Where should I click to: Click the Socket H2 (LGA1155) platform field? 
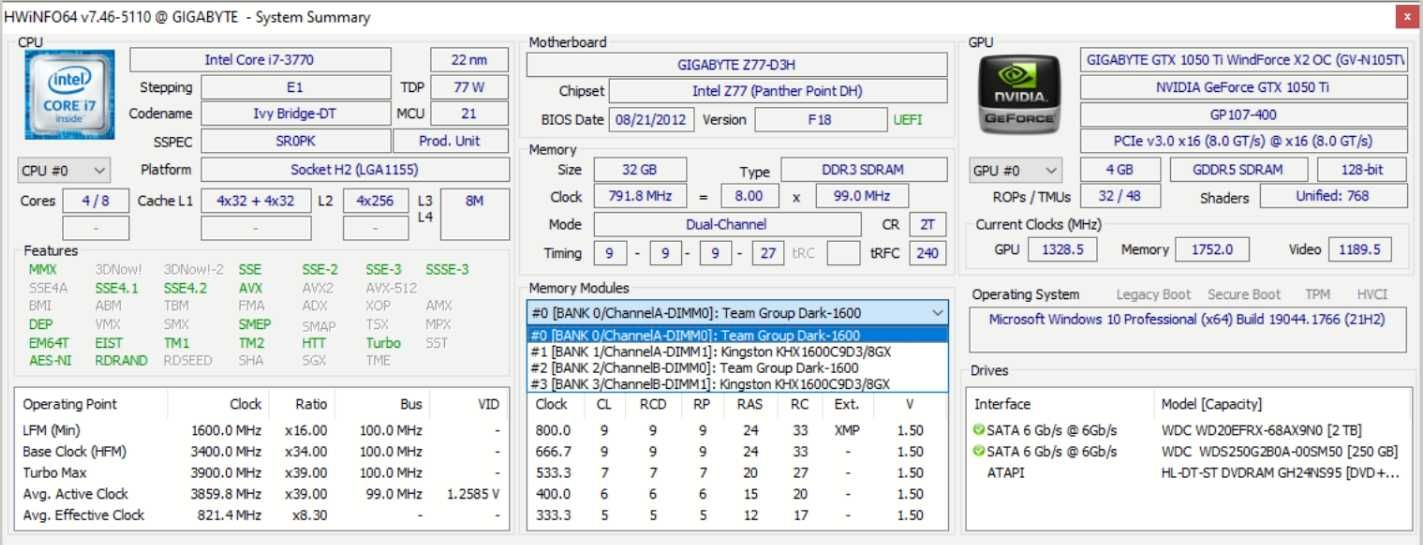(x=354, y=170)
